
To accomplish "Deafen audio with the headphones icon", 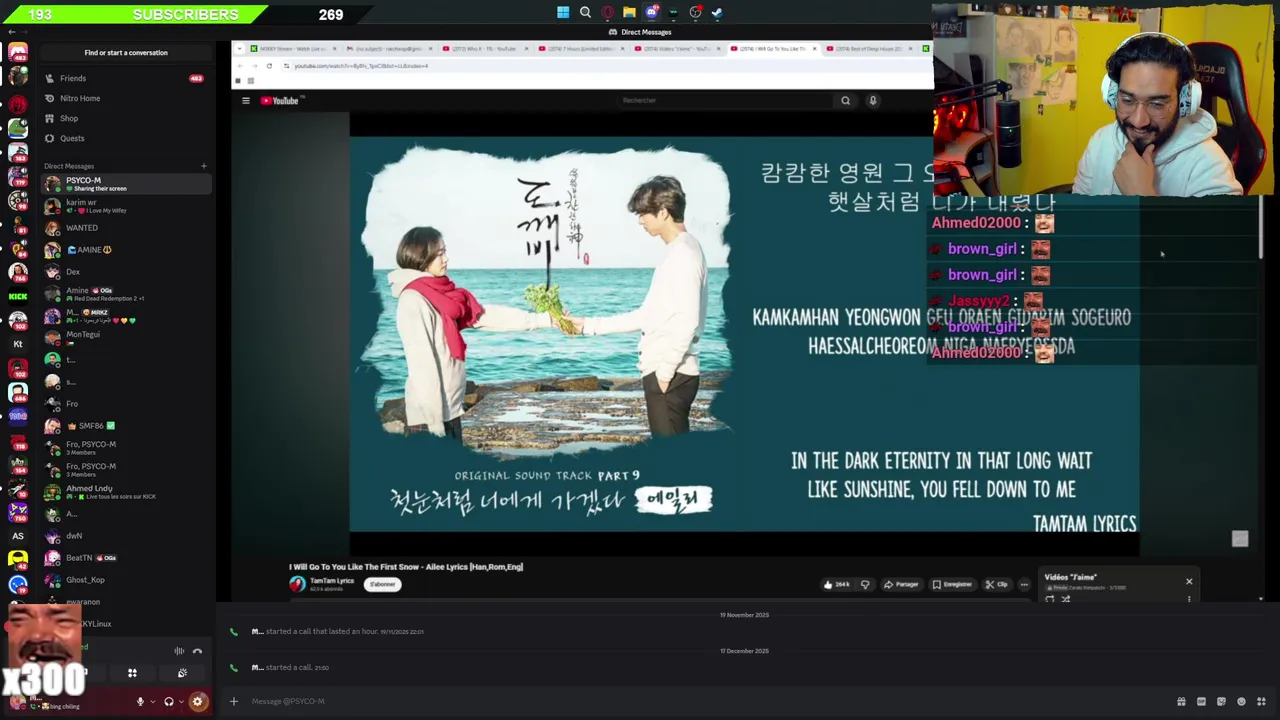I will click(x=168, y=701).
